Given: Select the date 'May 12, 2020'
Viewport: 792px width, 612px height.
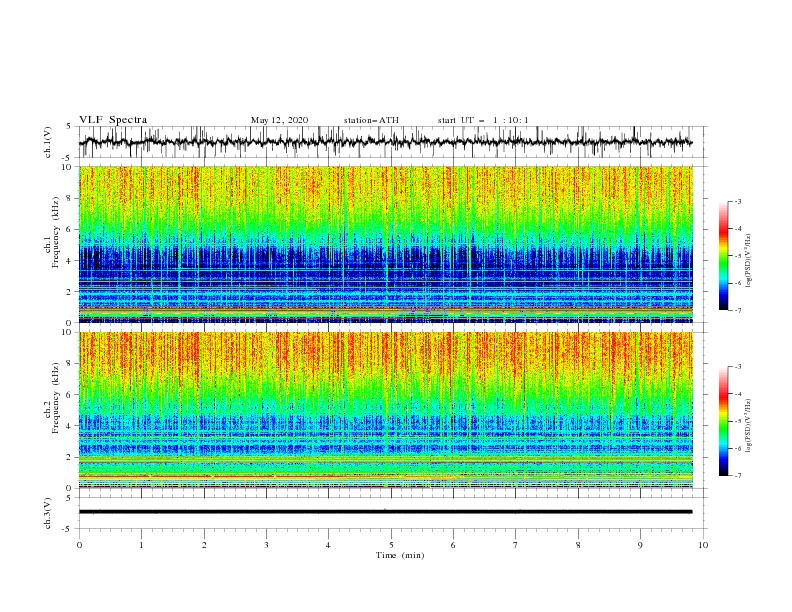Looking at the screenshot, I should tap(279, 120).
